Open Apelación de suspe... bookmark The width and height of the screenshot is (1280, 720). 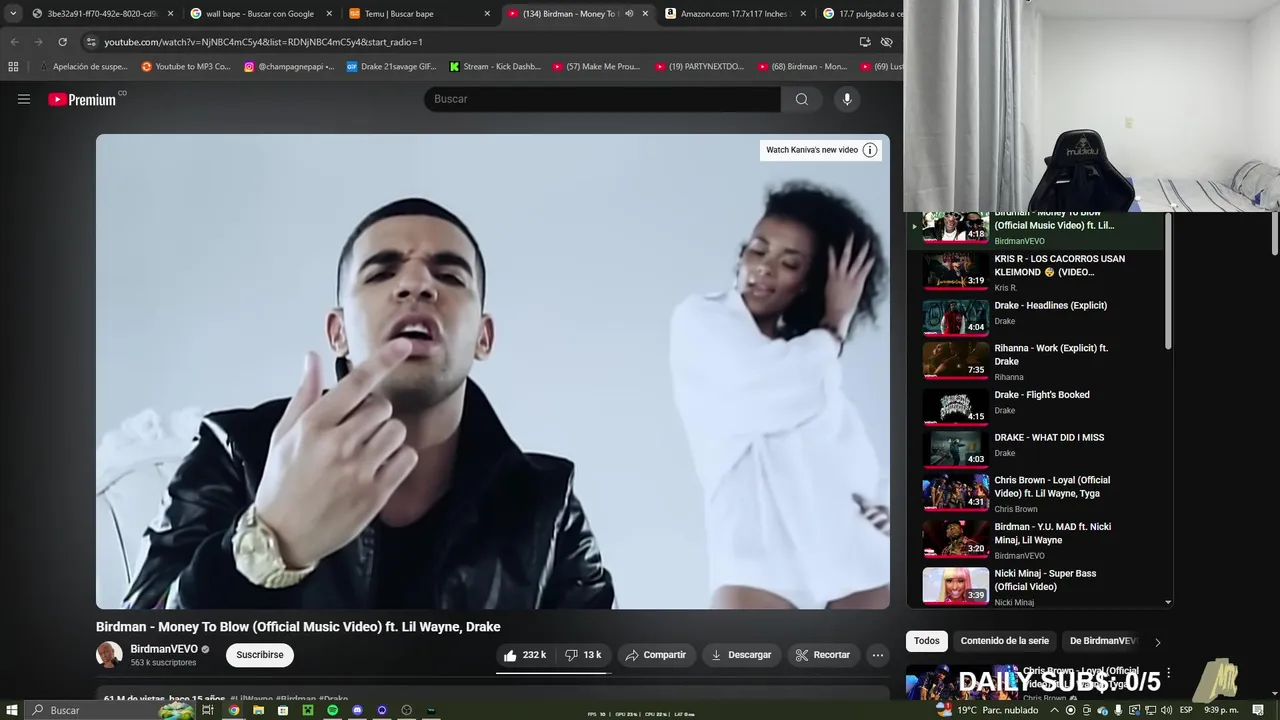tap(85, 67)
